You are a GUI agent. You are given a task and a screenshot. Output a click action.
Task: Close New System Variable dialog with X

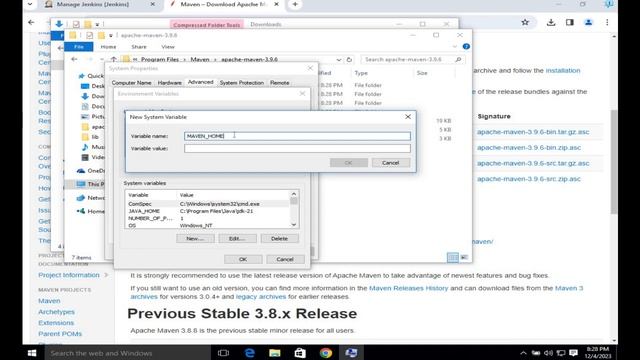408,117
